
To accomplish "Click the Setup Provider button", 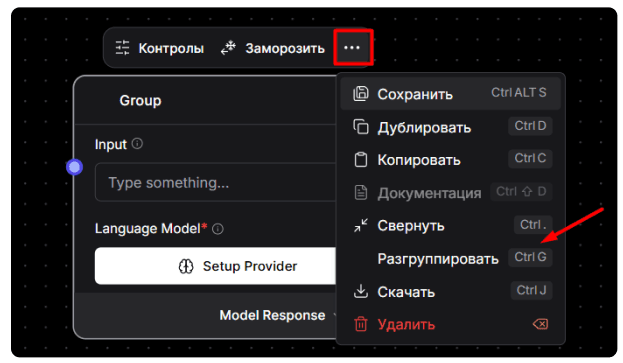I will click(x=216, y=266).
